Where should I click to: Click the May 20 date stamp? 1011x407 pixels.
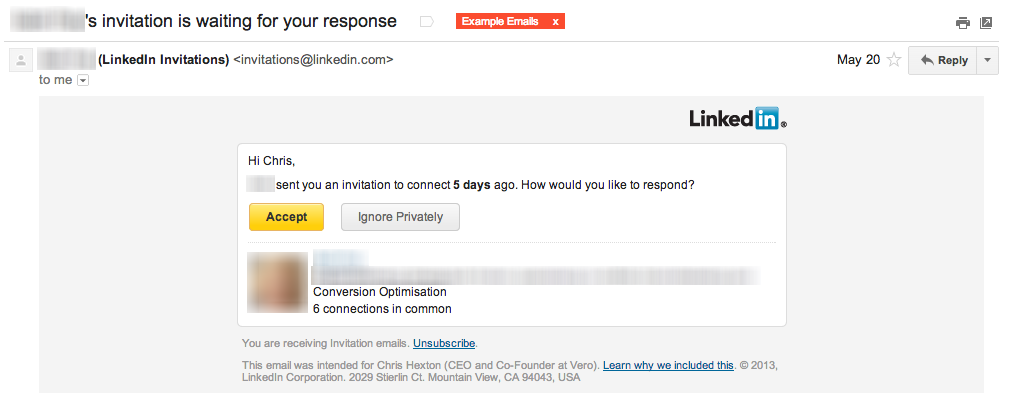858,60
